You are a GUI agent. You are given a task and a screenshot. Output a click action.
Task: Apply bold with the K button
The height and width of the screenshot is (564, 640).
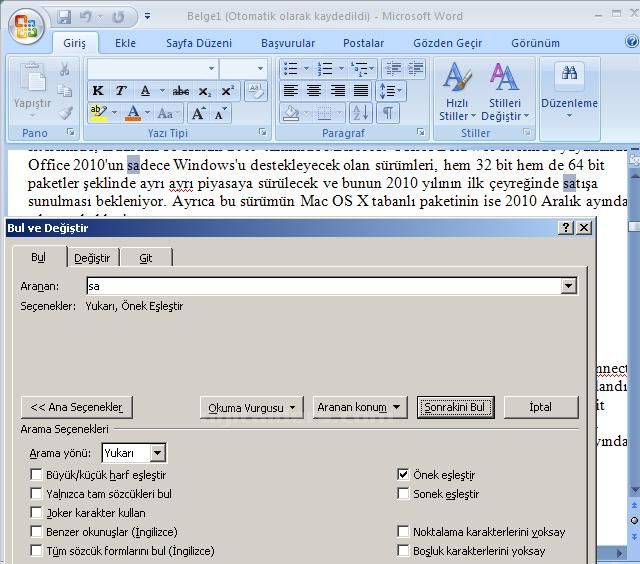tap(98, 91)
